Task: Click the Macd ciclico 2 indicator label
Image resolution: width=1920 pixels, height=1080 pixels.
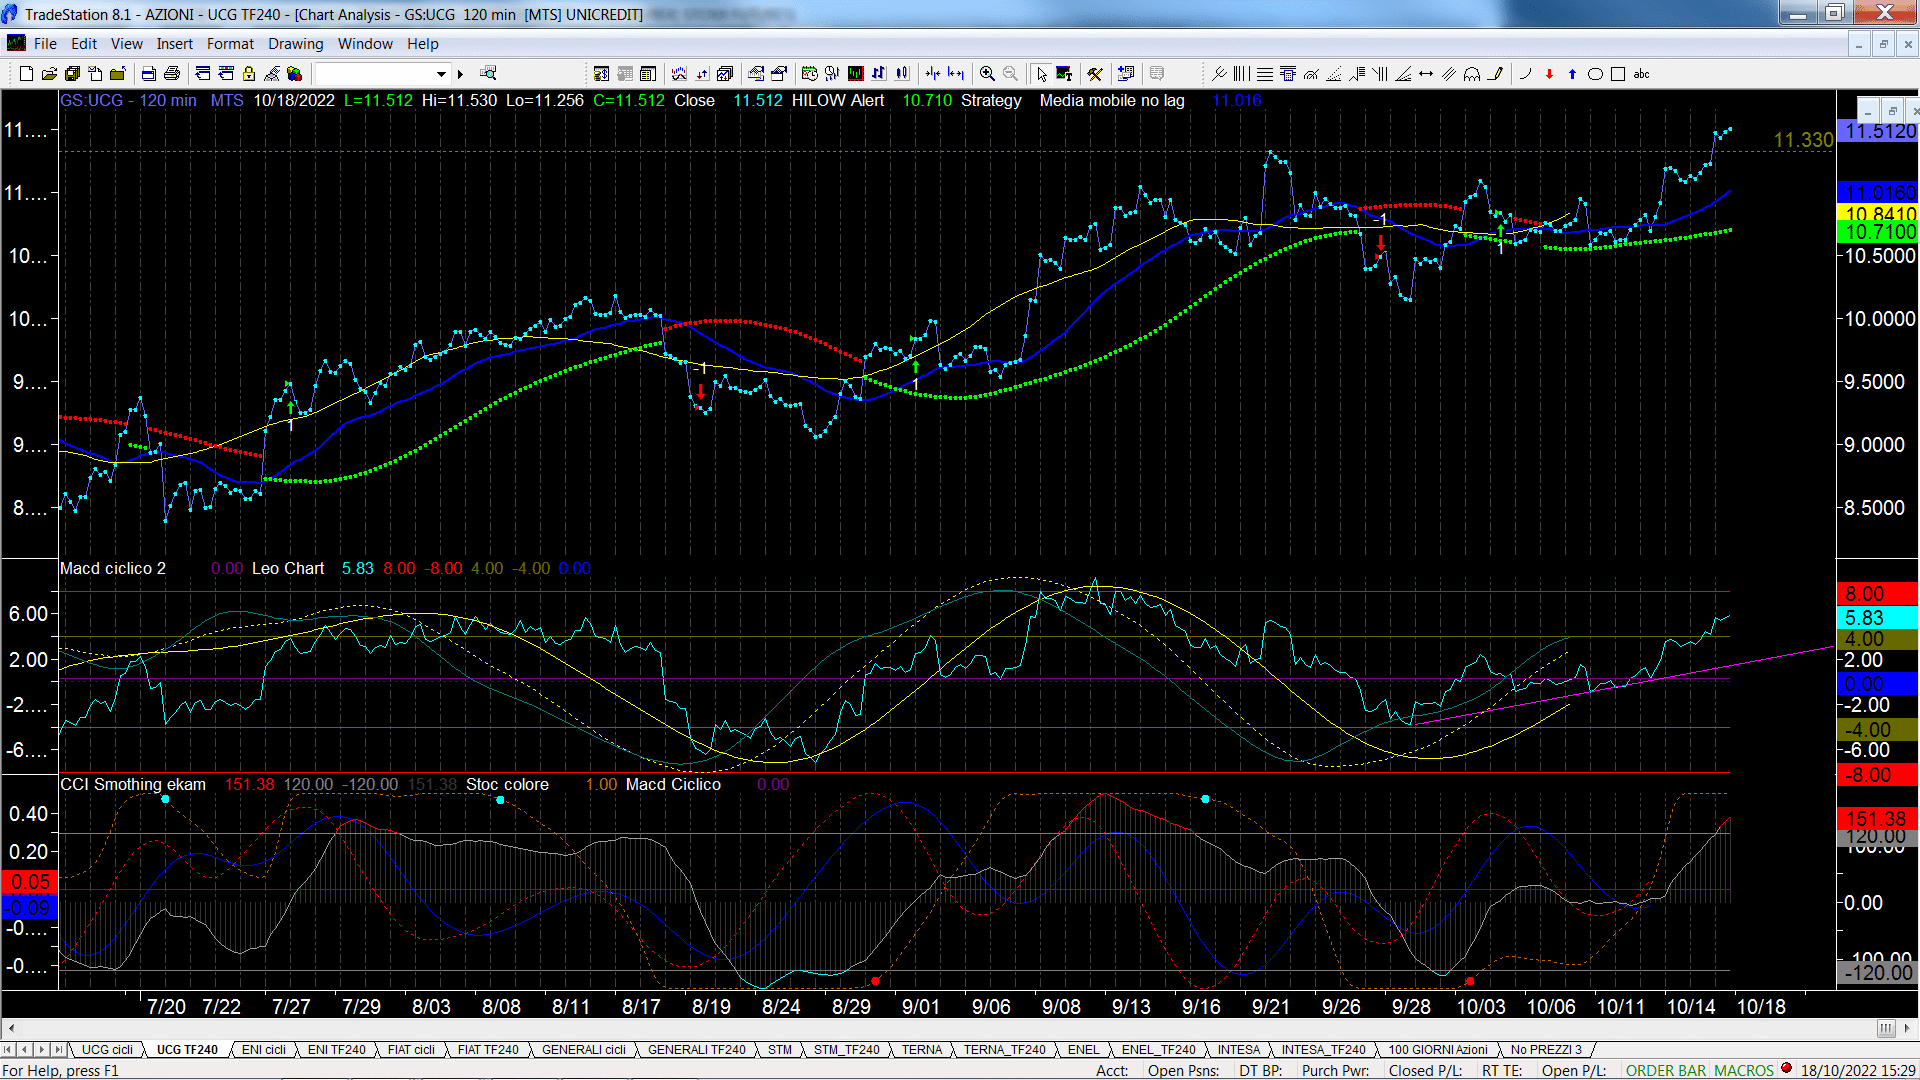Action: click(x=113, y=568)
